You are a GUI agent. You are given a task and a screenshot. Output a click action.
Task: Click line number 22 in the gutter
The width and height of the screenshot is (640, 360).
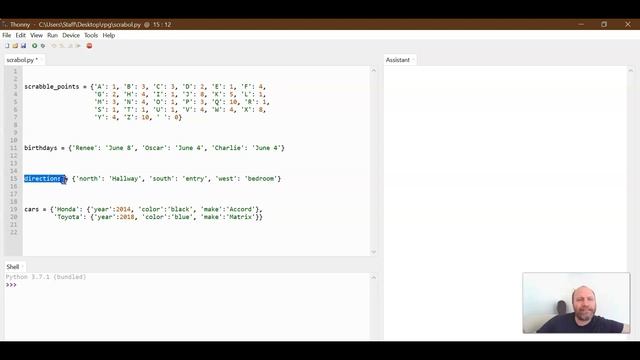tap(14, 233)
